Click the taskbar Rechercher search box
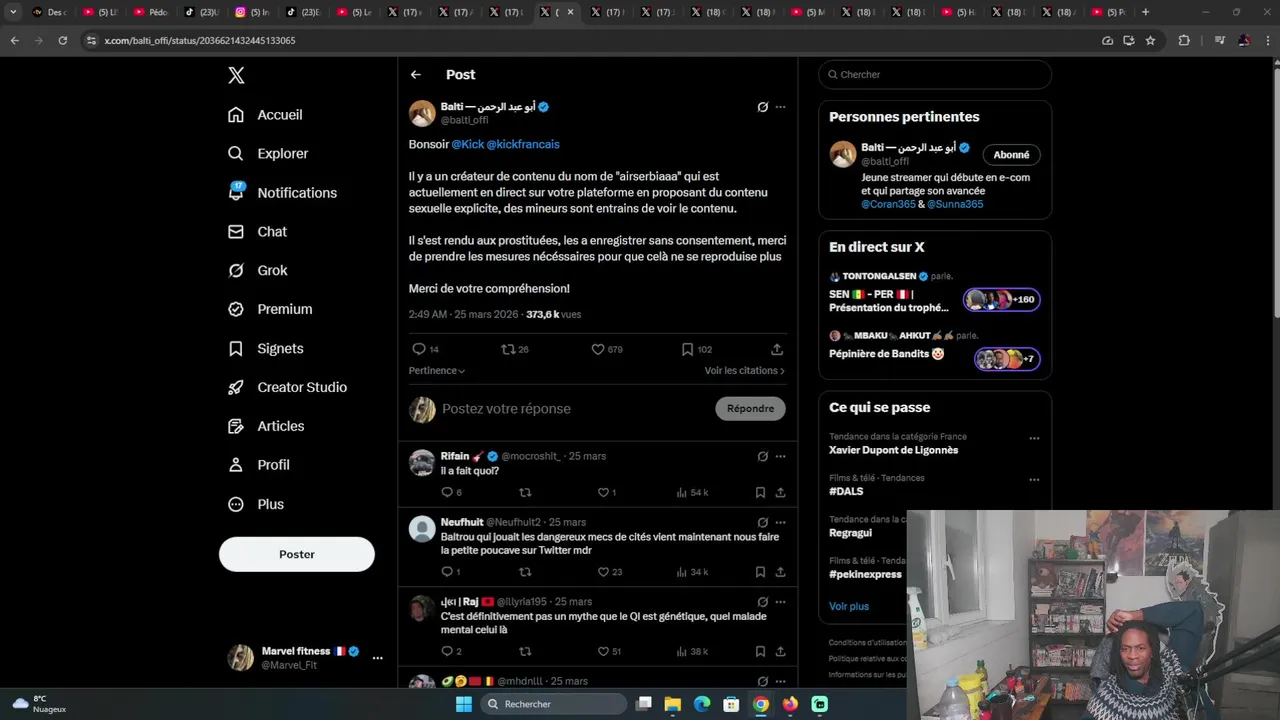 (x=553, y=704)
